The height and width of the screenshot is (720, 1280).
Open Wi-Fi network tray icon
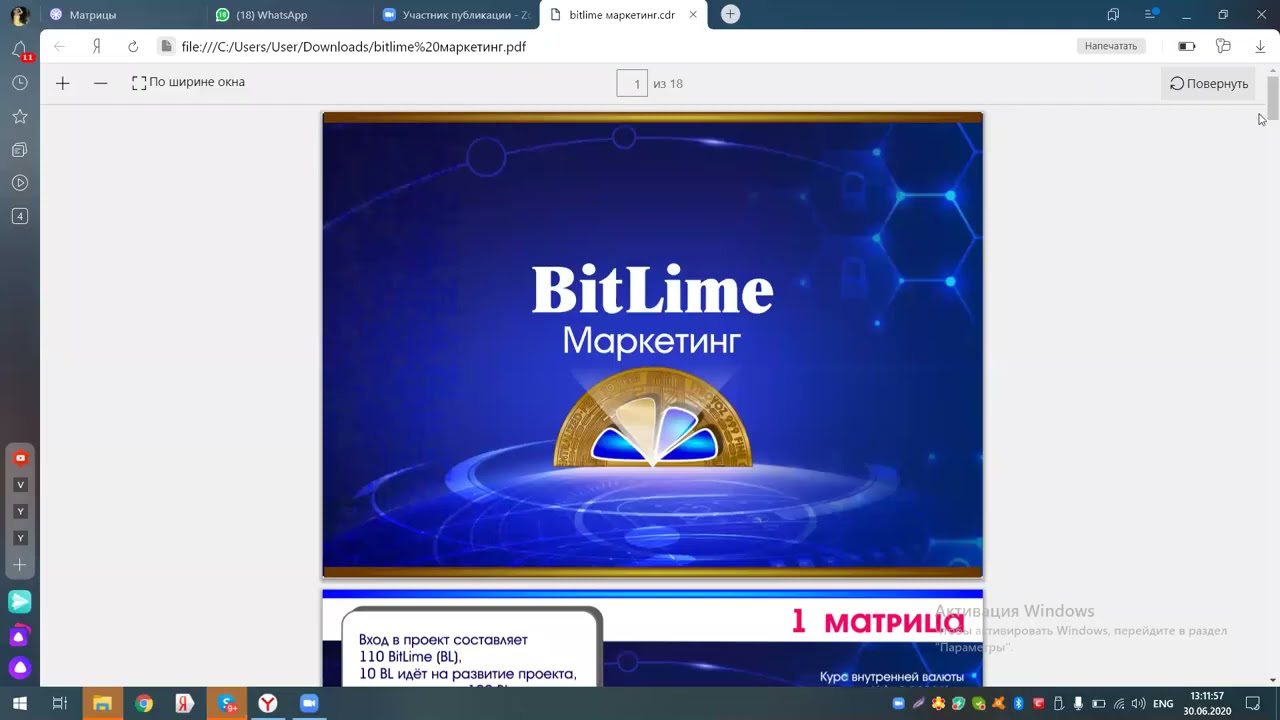pos(1119,704)
